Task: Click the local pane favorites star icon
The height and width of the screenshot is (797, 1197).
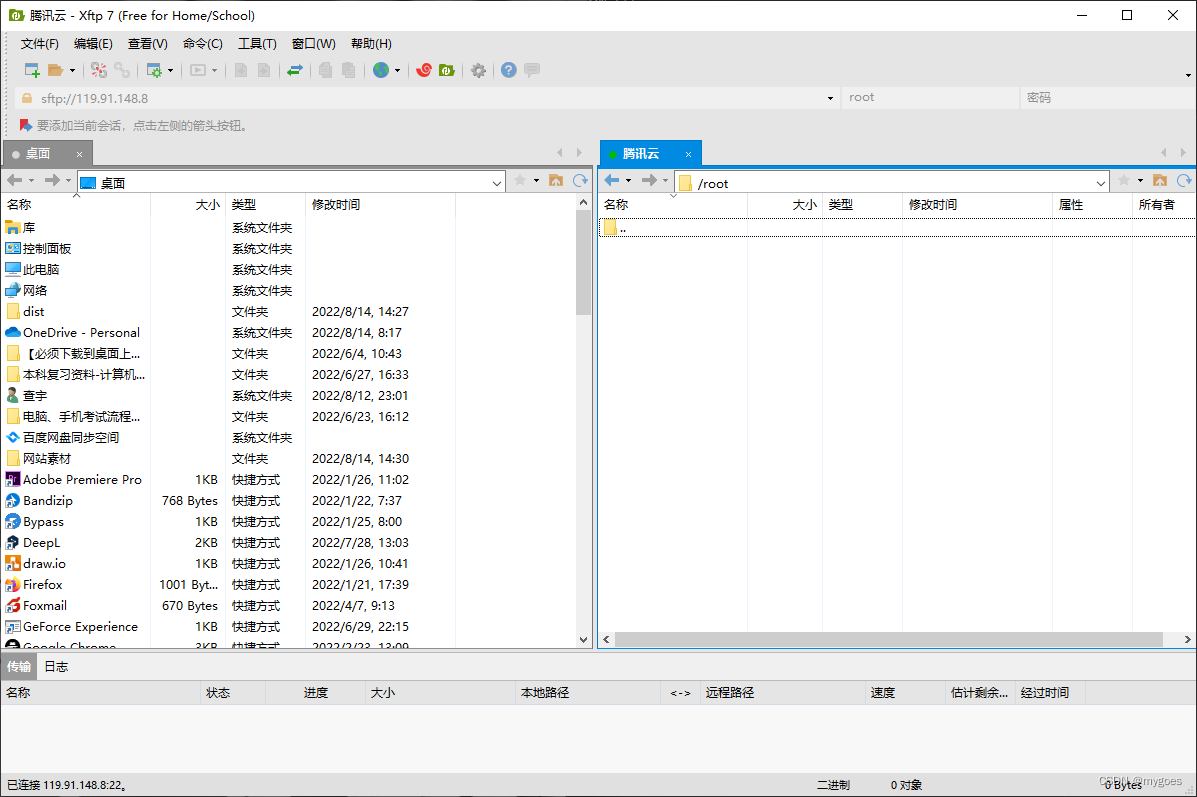Action: pos(520,180)
